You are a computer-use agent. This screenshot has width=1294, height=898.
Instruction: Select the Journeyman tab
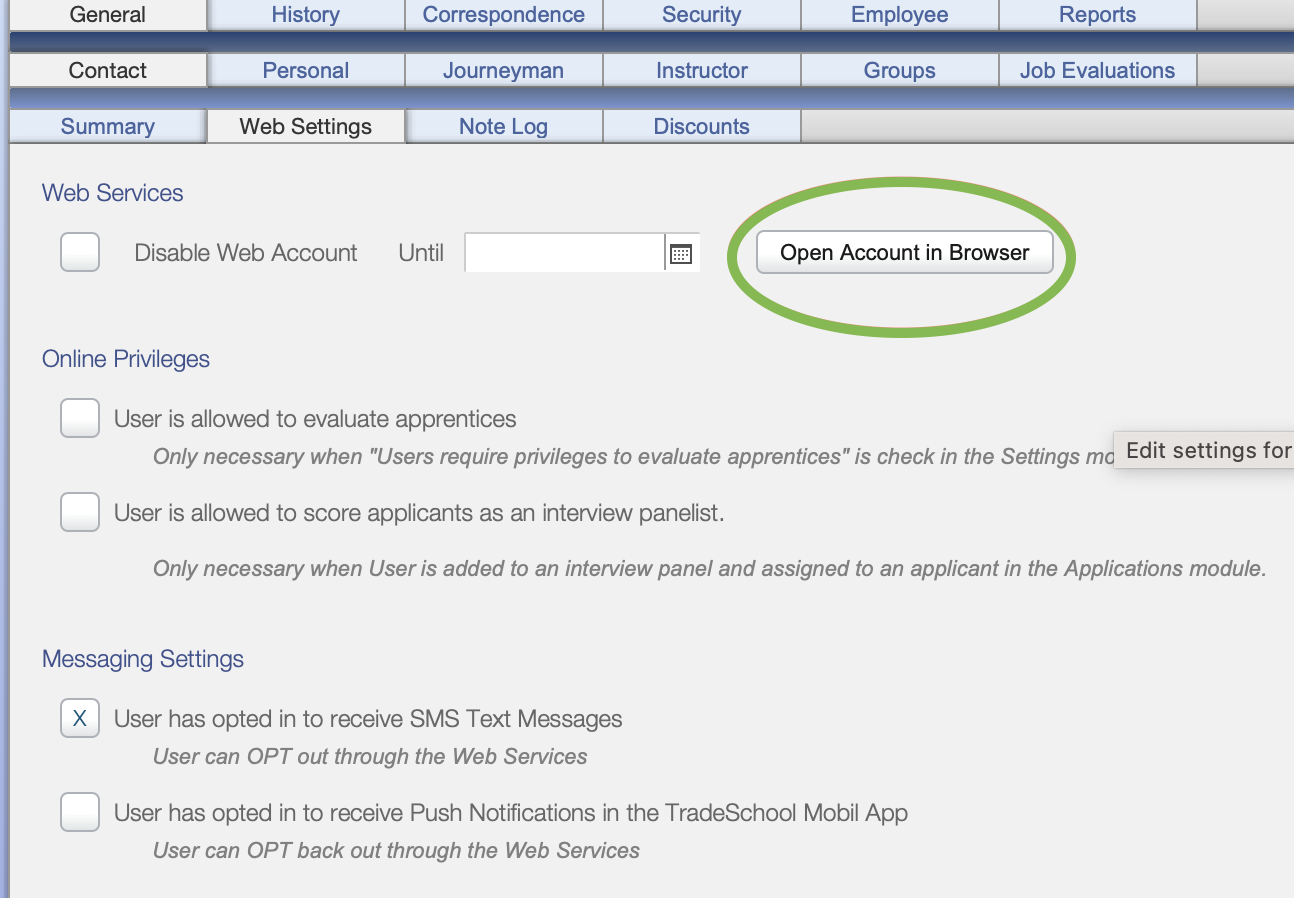pos(503,70)
